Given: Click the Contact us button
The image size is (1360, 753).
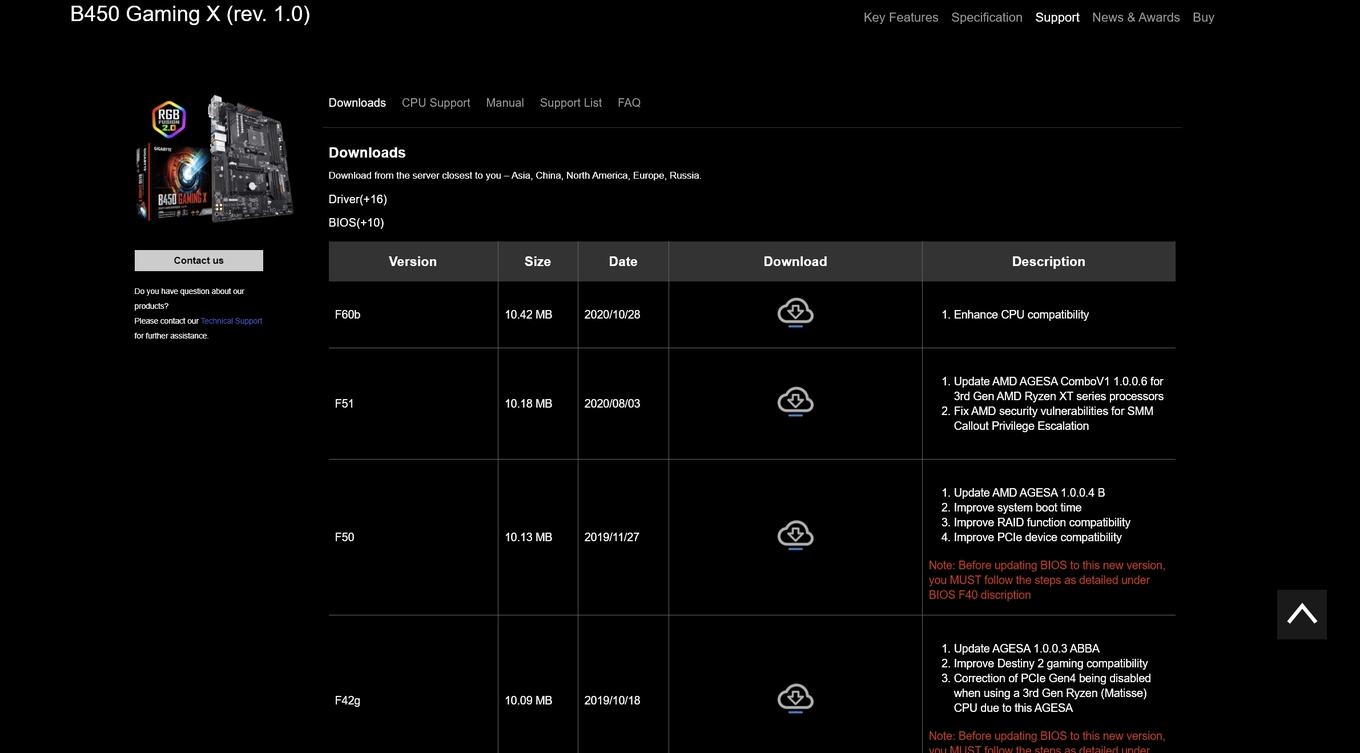Looking at the screenshot, I should pos(199,261).
